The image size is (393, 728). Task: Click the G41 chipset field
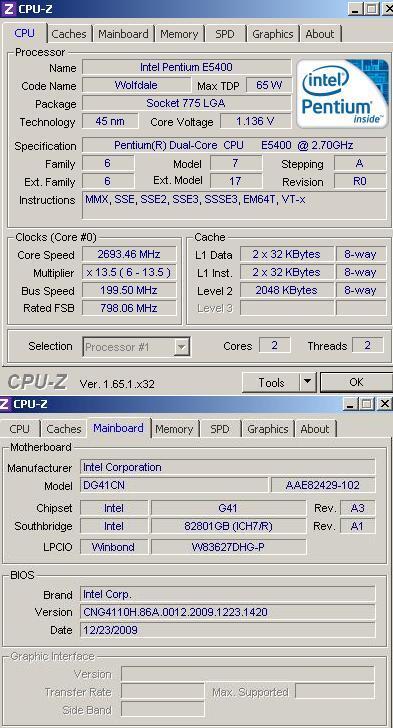point(229,508)
